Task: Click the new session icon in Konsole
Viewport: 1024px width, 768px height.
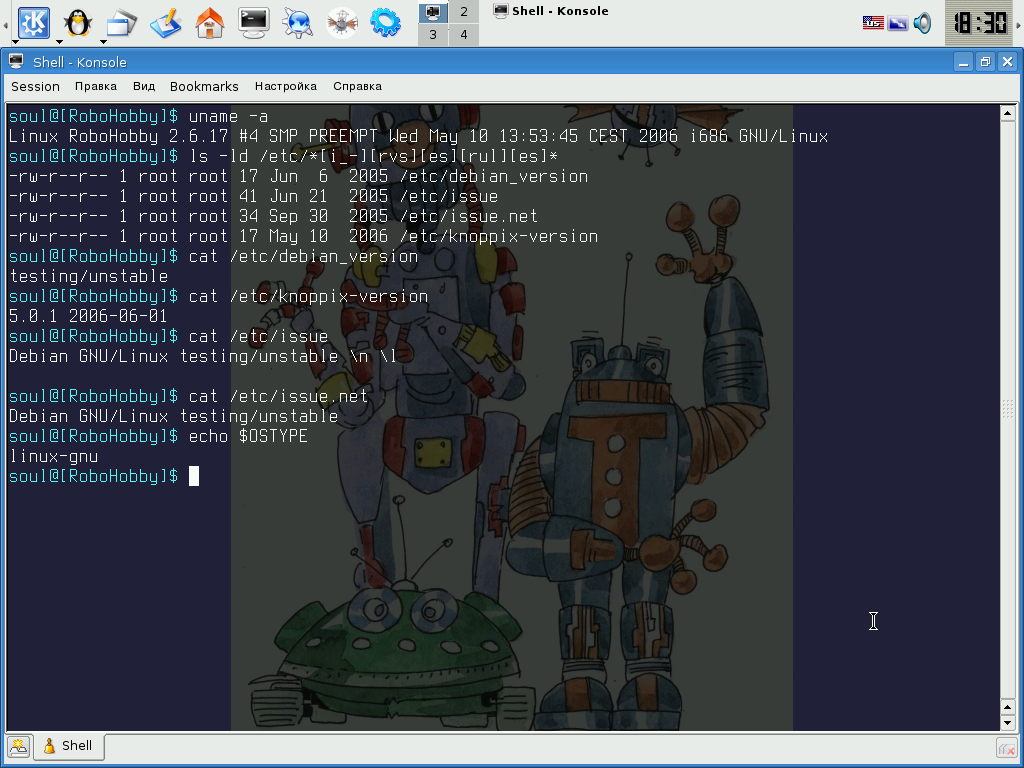Action: pyautogui.click(x=18, y=746)
